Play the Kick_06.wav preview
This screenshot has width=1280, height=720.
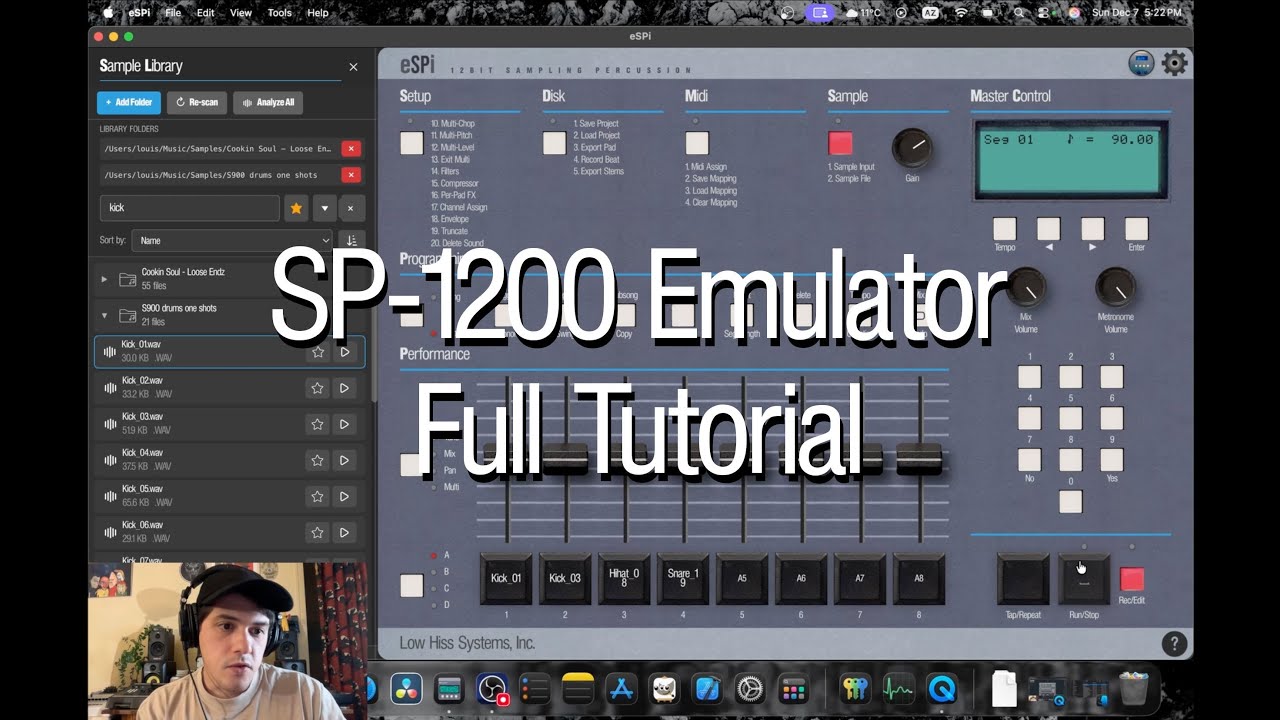pos(344,532)
